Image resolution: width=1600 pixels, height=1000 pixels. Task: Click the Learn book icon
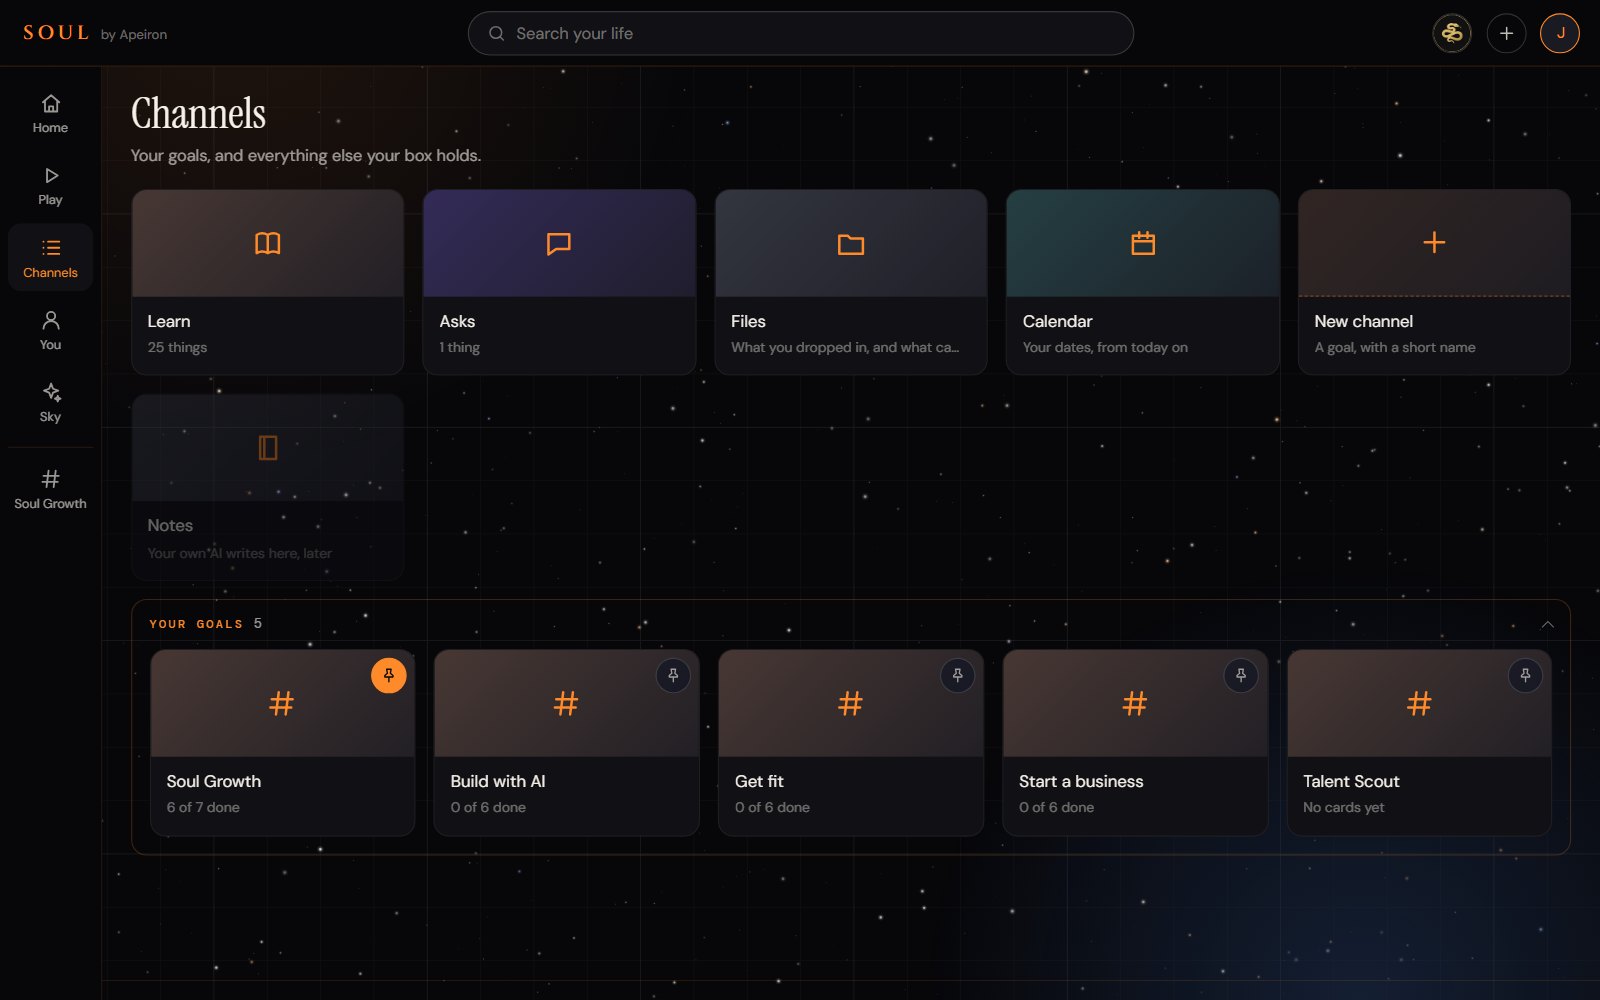(268, 243)
